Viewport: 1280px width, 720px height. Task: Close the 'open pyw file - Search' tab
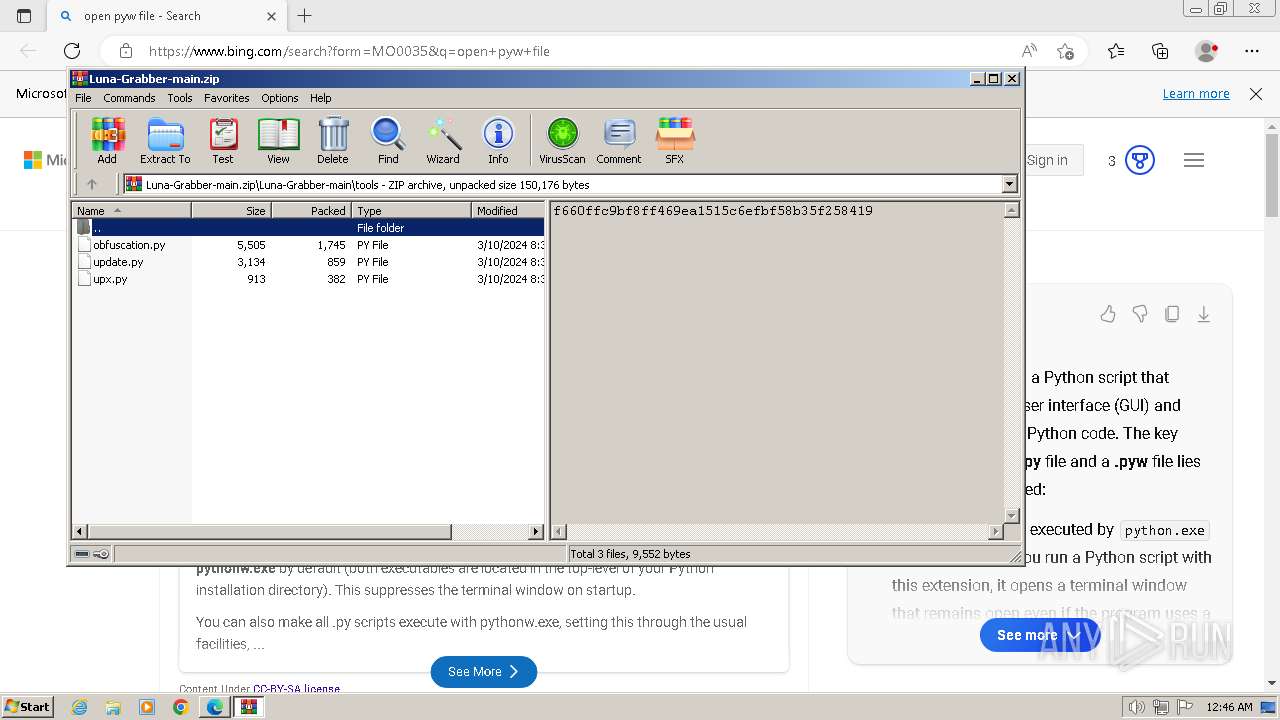click(271, 16)
